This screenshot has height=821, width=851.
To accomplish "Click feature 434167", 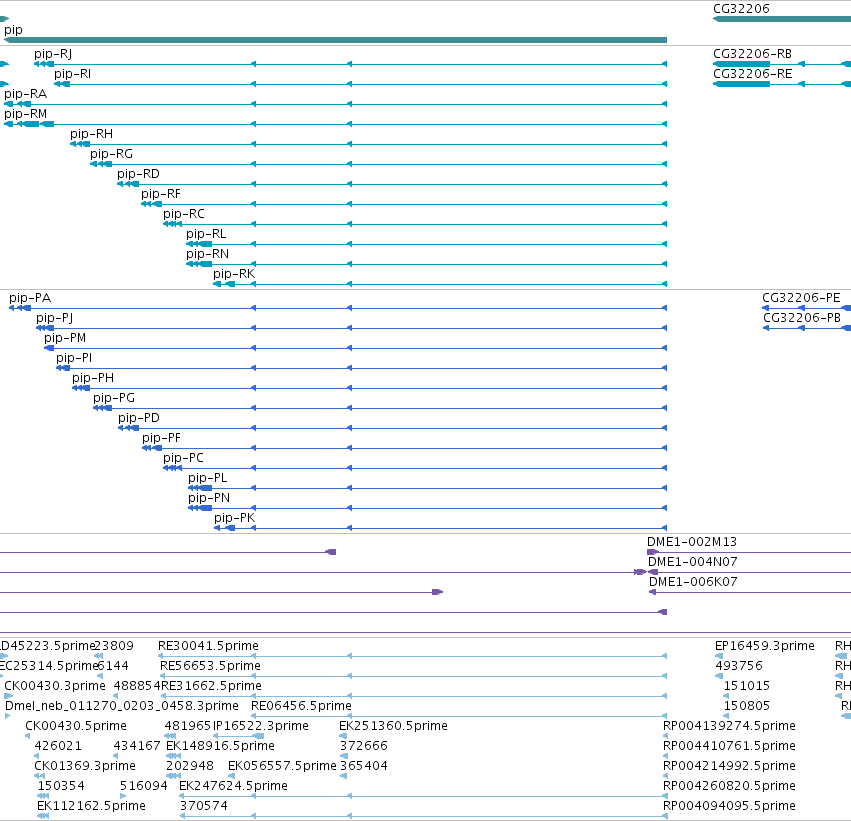I will pyautogui.click(x=137, y=746).
